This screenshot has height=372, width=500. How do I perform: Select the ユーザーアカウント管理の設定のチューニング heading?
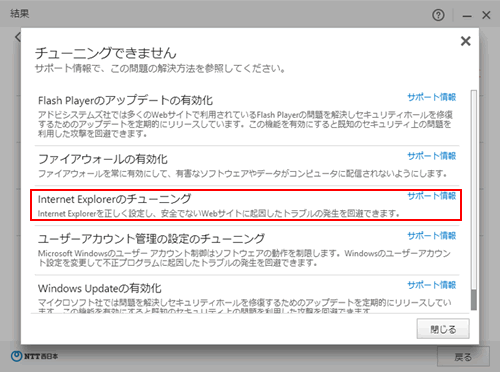[151, 239]
